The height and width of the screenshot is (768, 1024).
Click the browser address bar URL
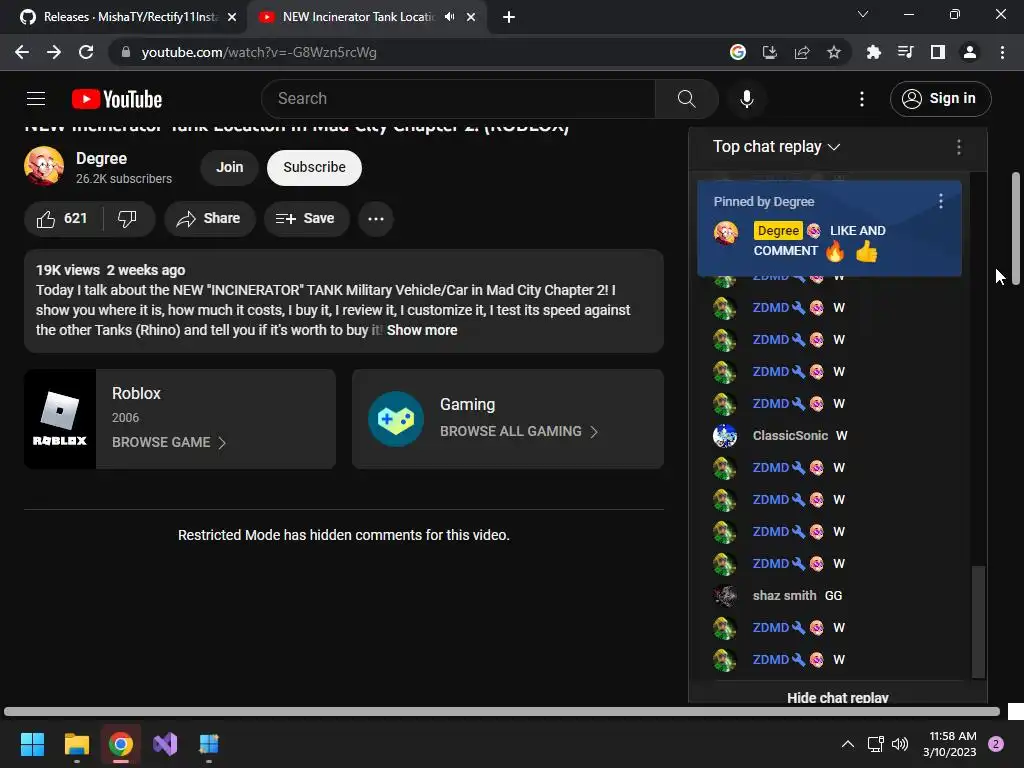(x=259, y=52)
